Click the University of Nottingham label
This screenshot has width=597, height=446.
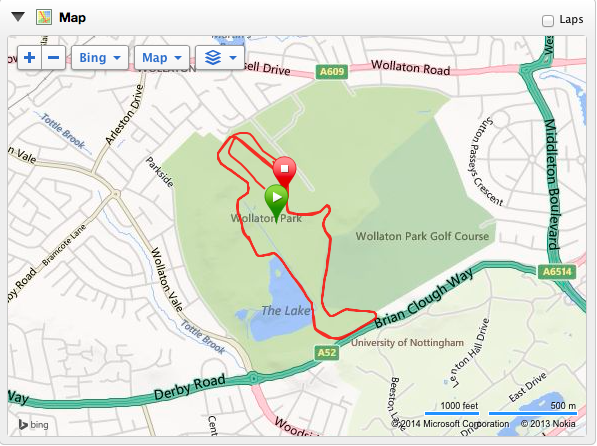[407, 343]
